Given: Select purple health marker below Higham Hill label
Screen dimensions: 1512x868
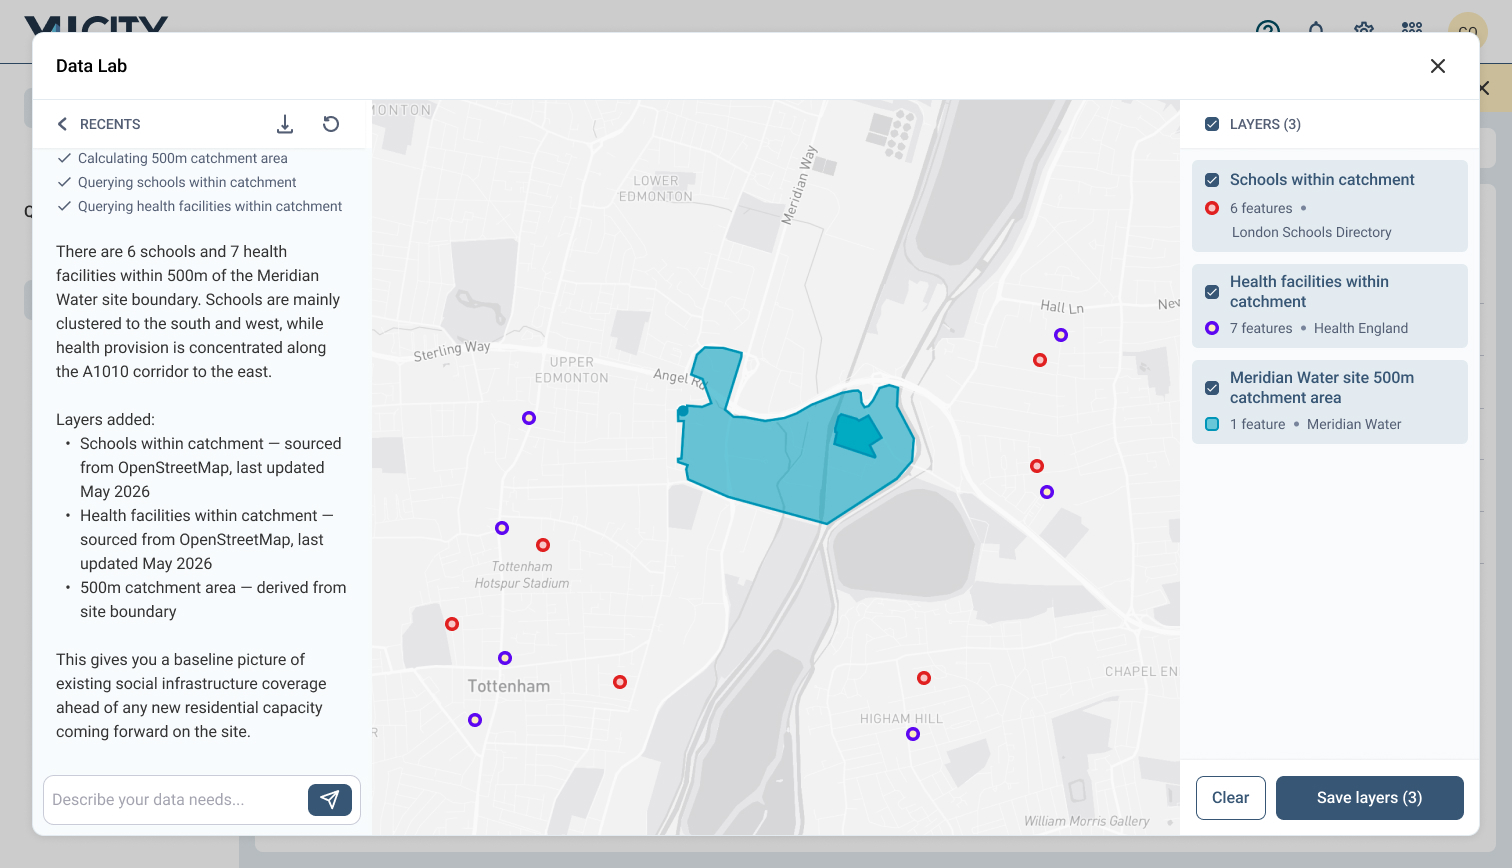Looking at the screenshot, I should tap(913, 734).
